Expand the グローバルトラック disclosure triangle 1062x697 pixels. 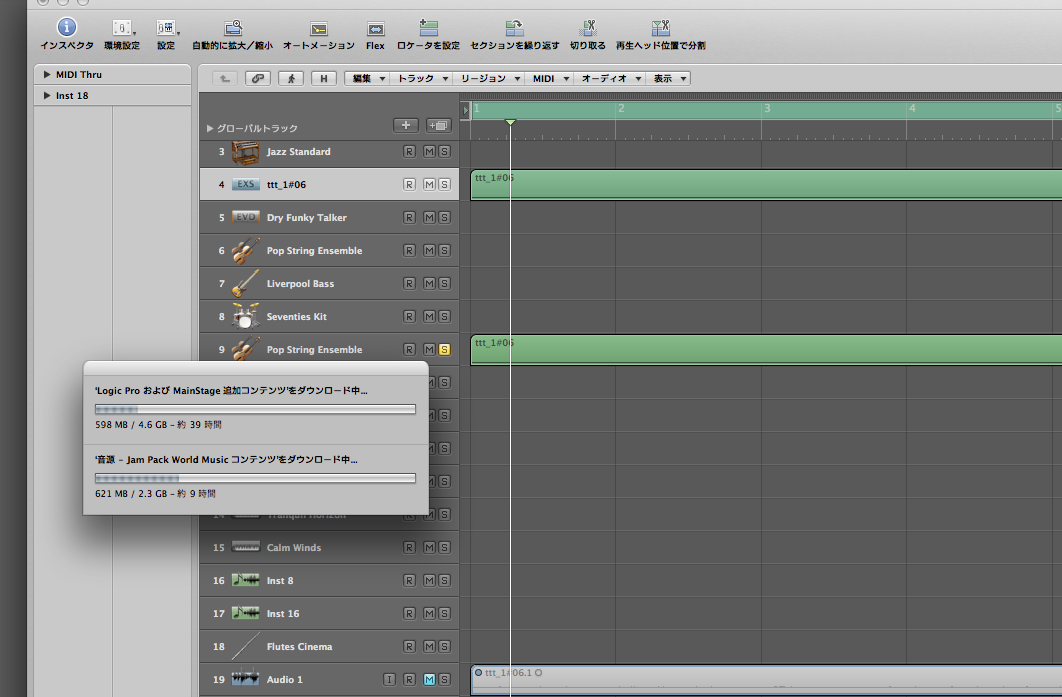point(210,128)
